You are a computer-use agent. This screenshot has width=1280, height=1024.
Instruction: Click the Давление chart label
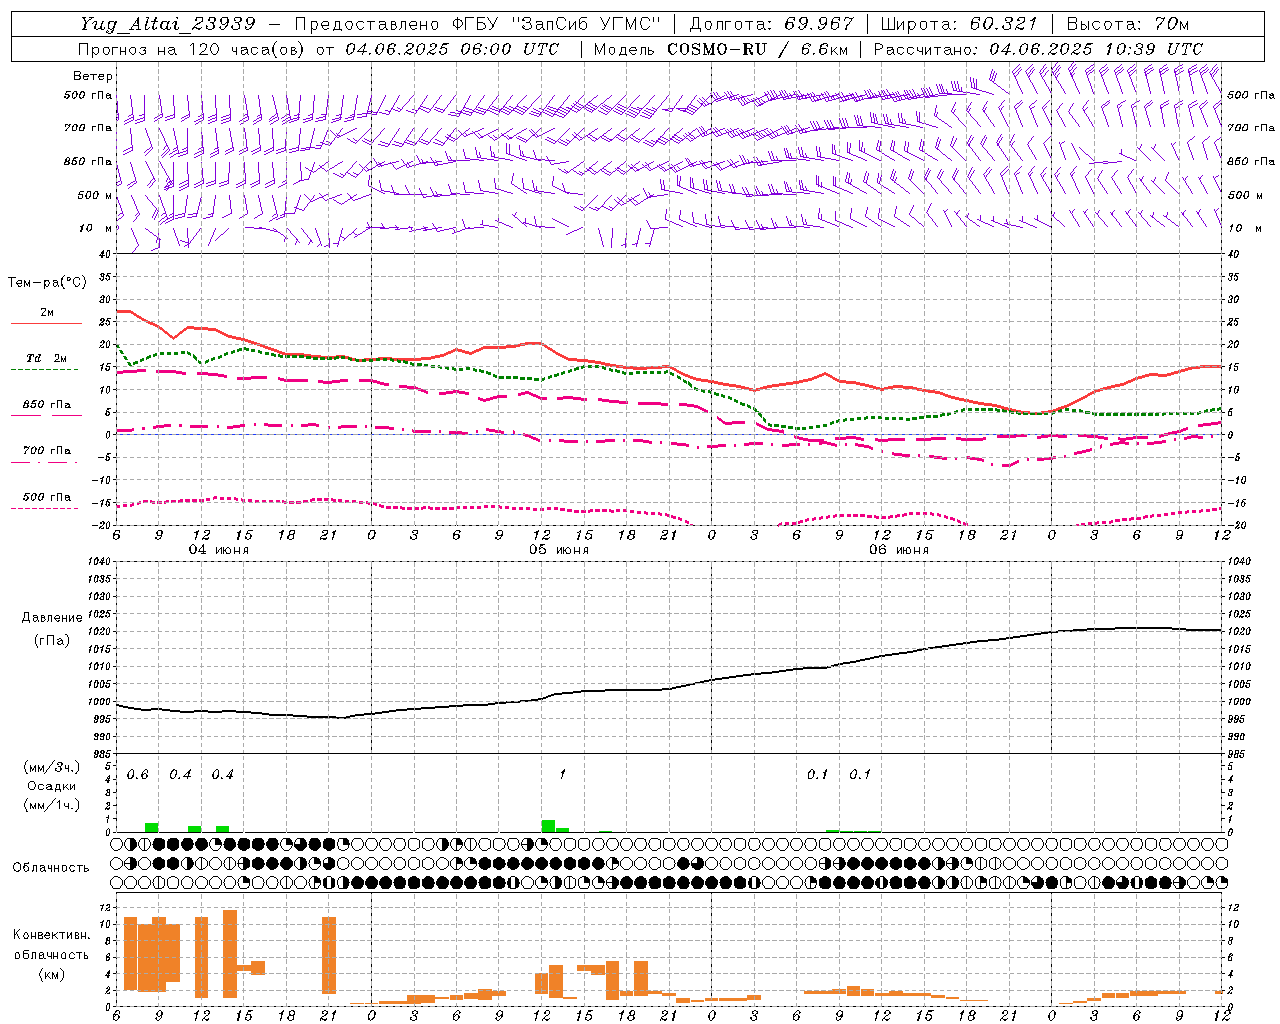[52, 618]
